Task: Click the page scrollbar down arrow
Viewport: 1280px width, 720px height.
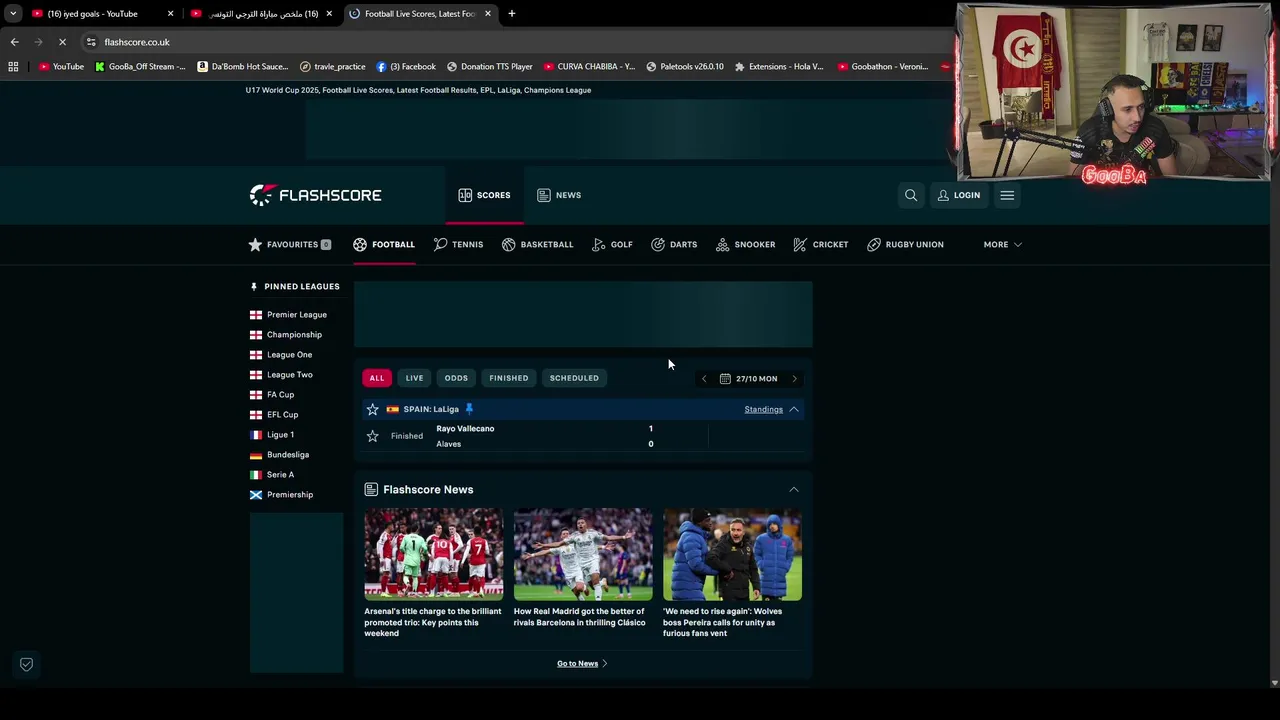Action: (x=1274, y=683)
